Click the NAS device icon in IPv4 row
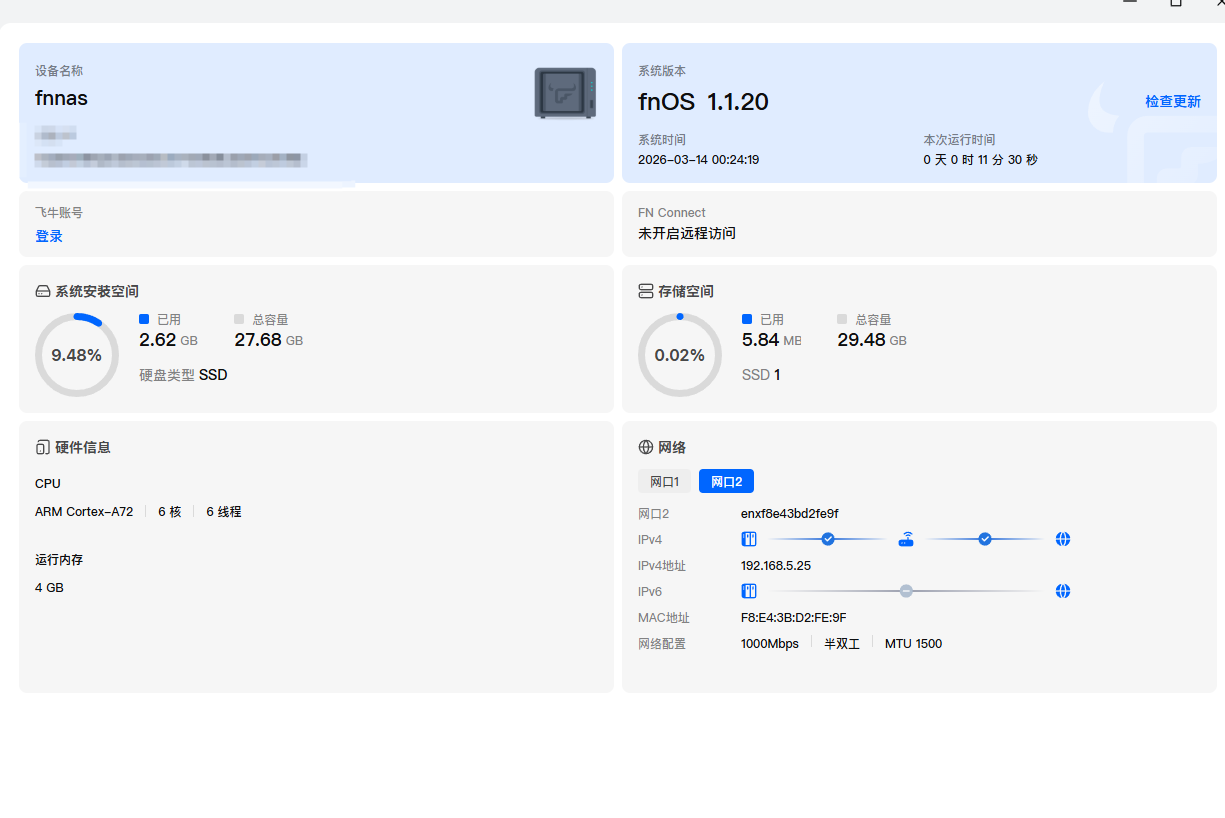The image size is (1225, 818). [x=749, y=539]
